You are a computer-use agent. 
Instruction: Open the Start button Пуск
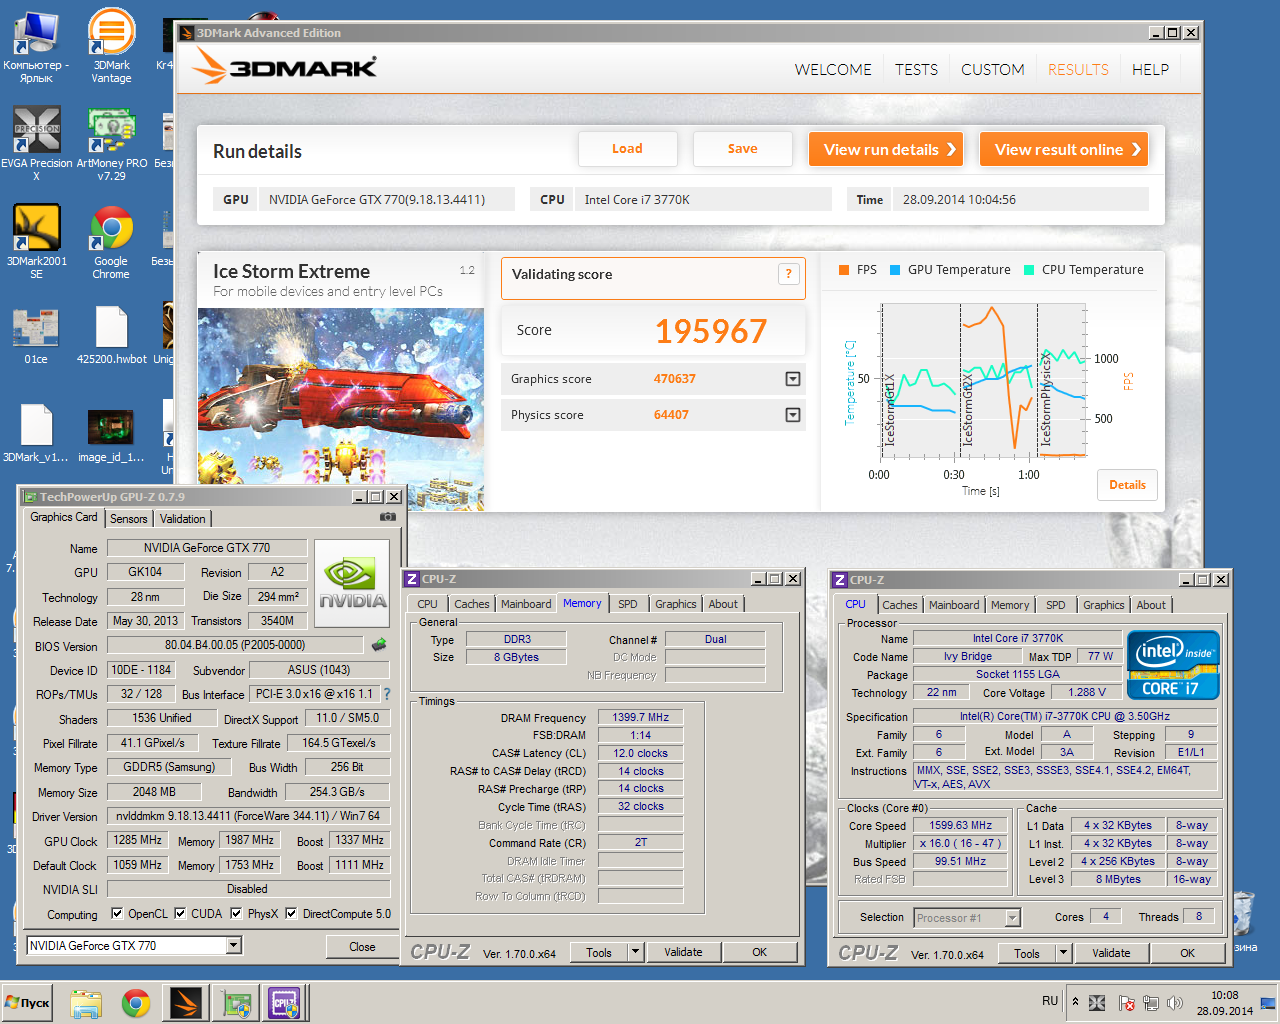point(28,1003)
